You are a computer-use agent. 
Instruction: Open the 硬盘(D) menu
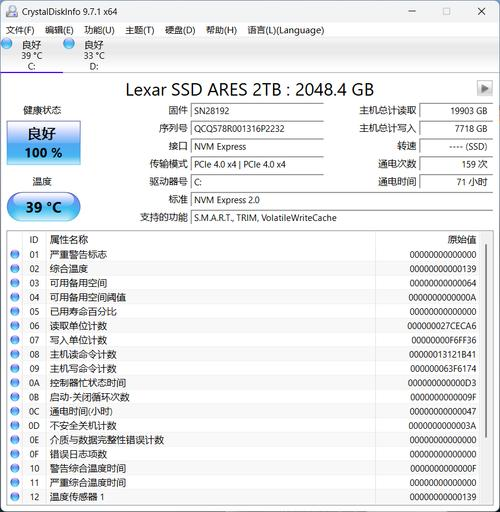[180, 30]
